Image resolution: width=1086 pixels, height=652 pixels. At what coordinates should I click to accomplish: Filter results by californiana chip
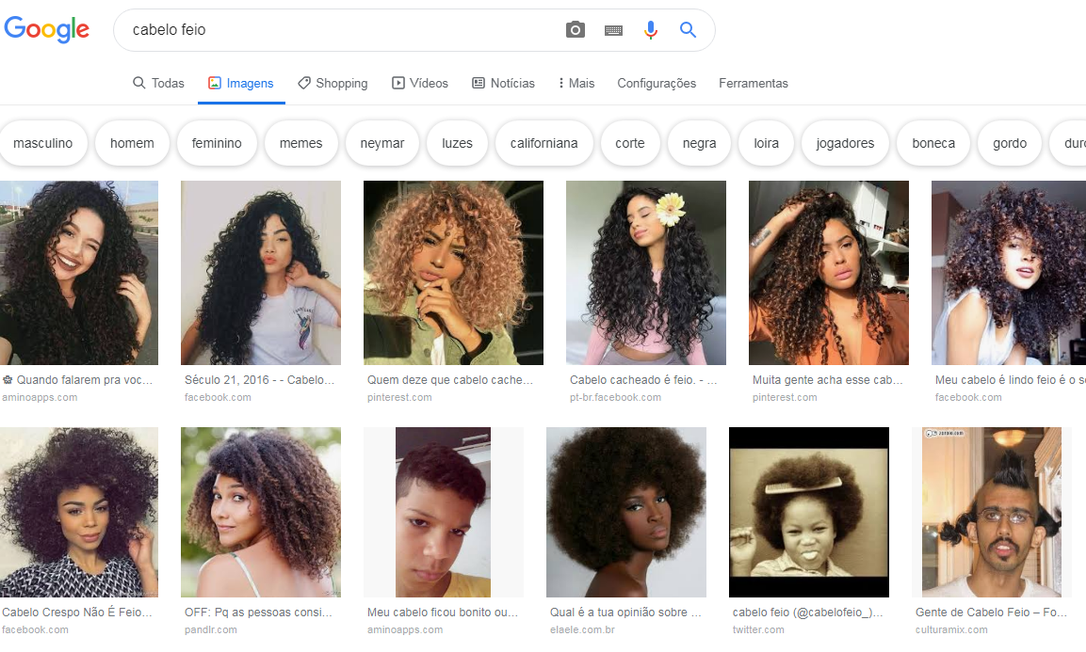click(544, 143)
